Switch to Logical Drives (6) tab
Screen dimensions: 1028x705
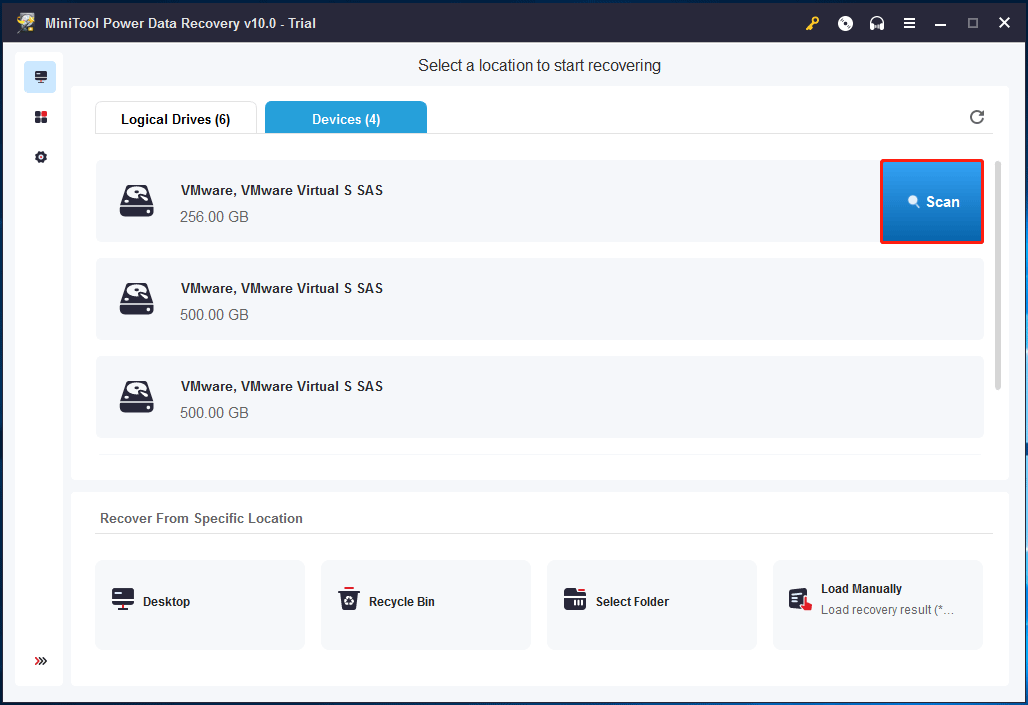(176, 118)
